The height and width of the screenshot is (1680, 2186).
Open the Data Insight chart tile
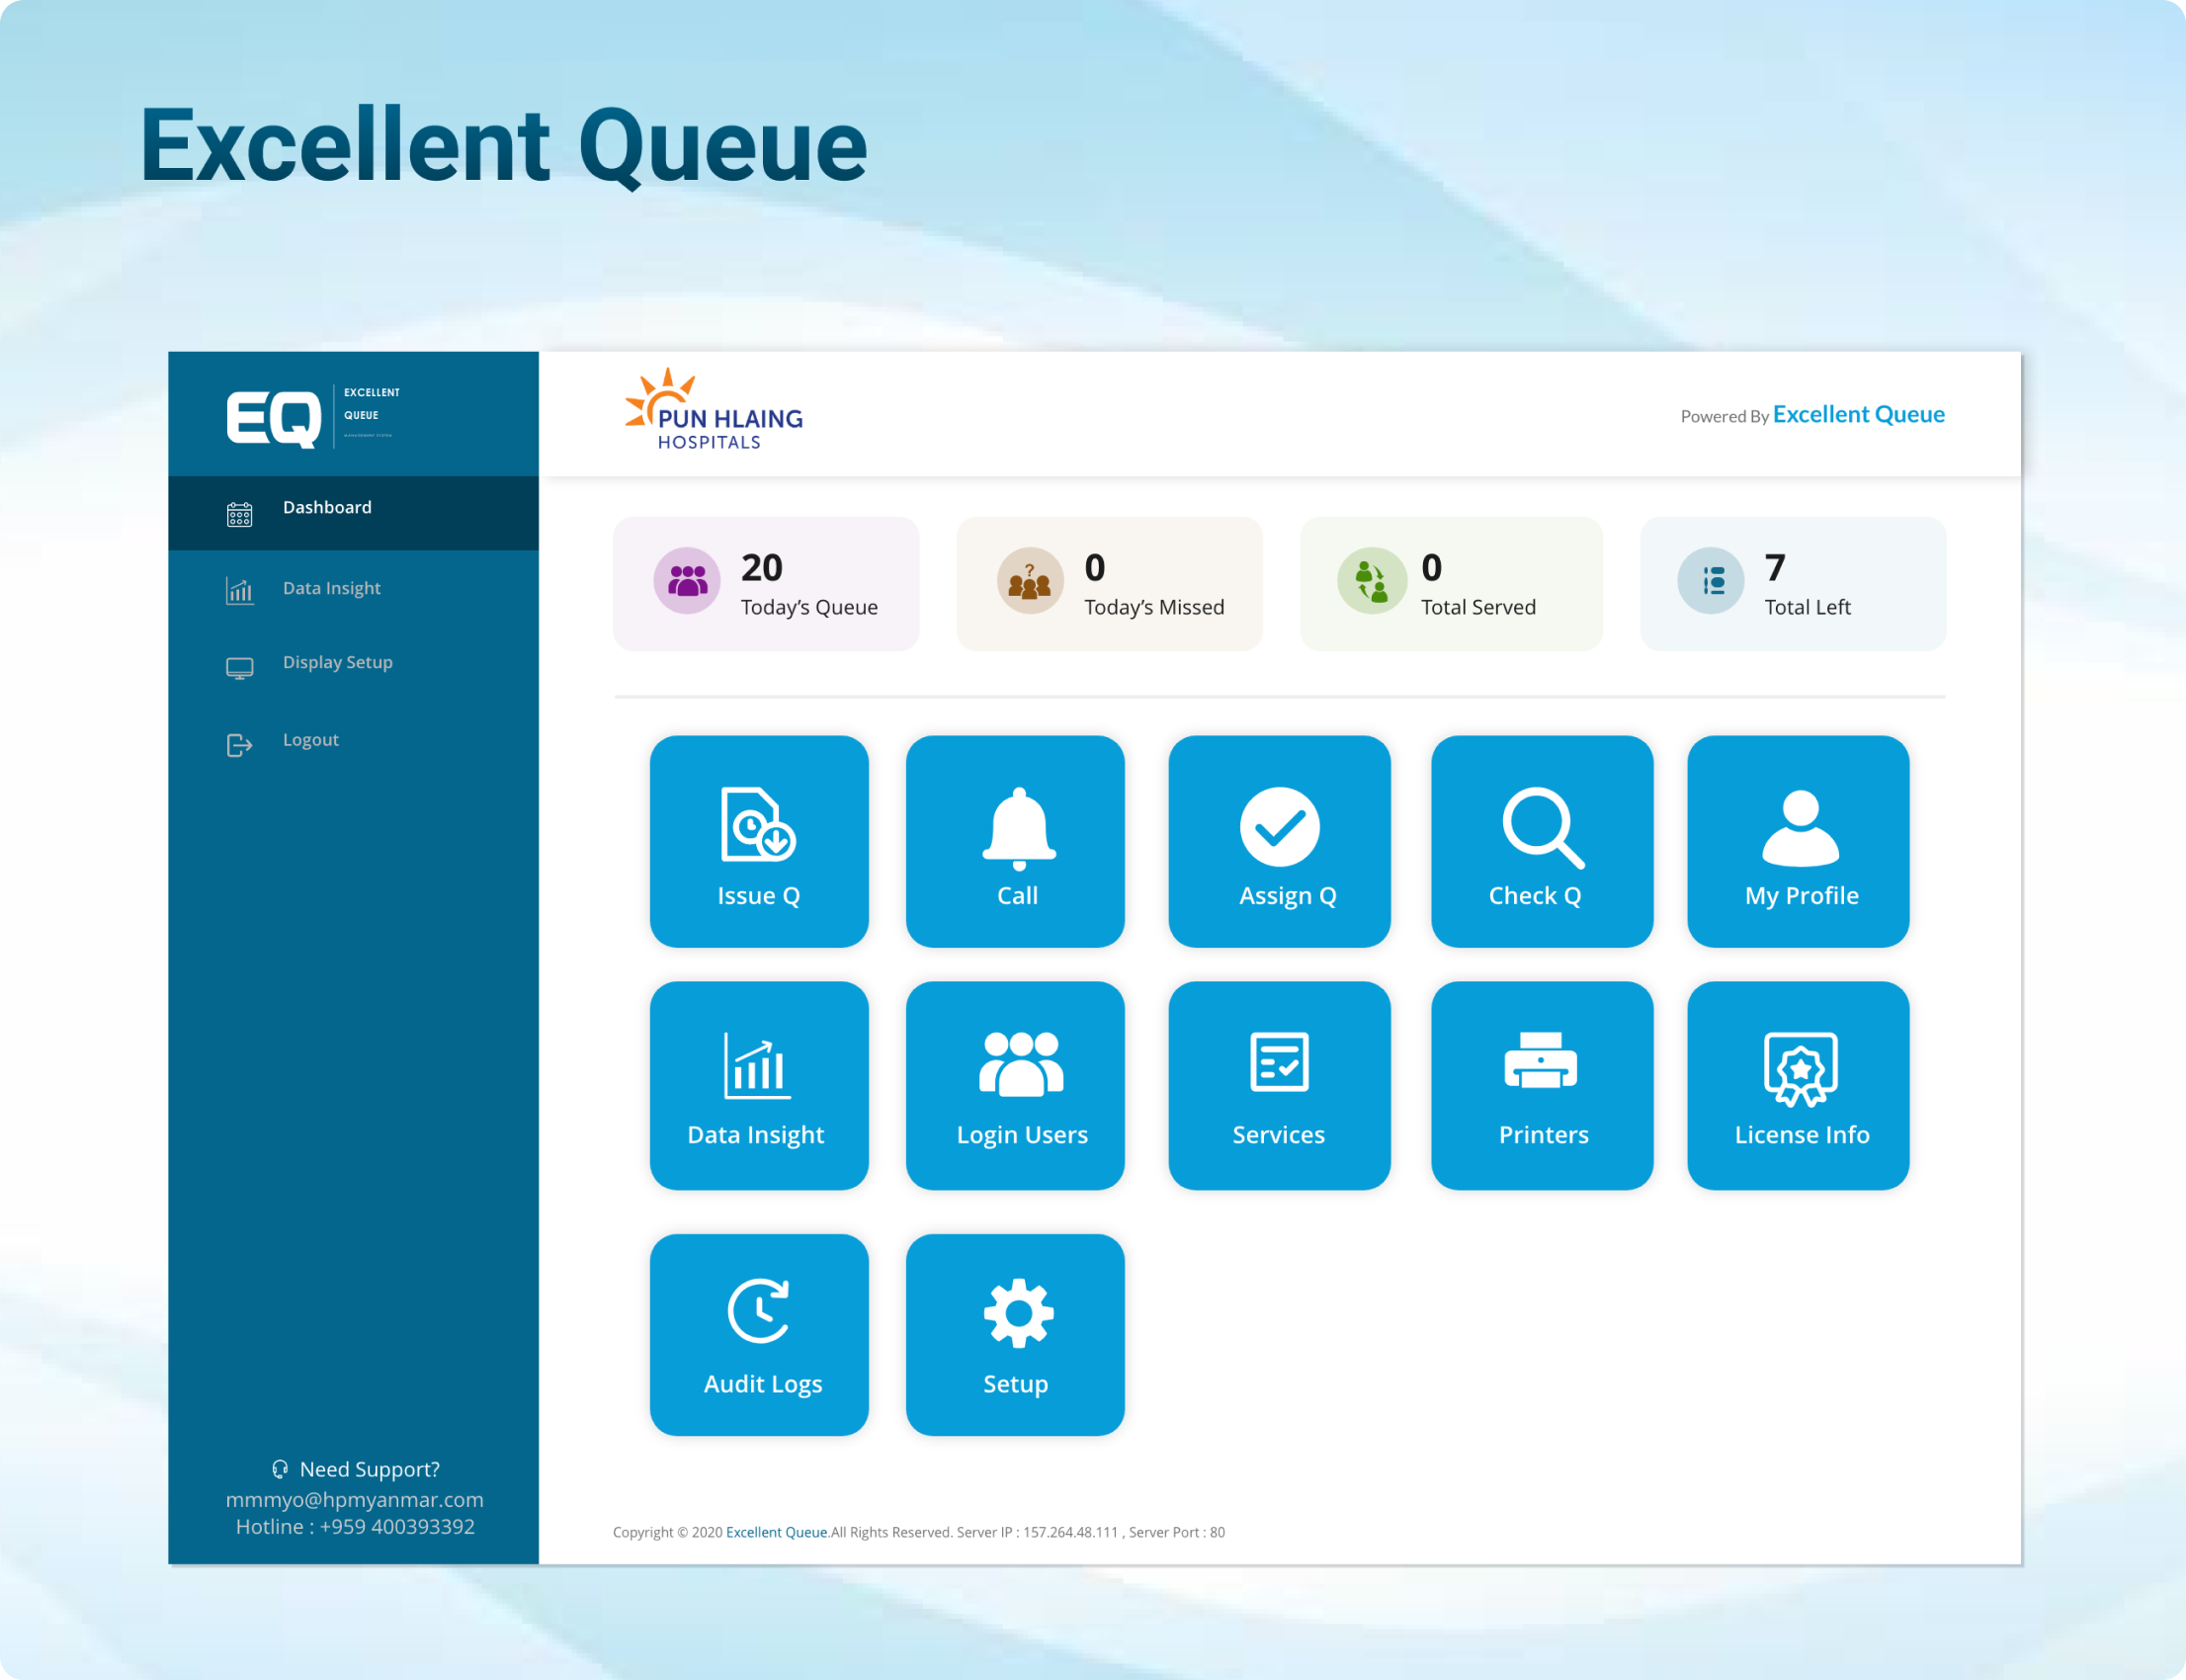[759, 1085]
